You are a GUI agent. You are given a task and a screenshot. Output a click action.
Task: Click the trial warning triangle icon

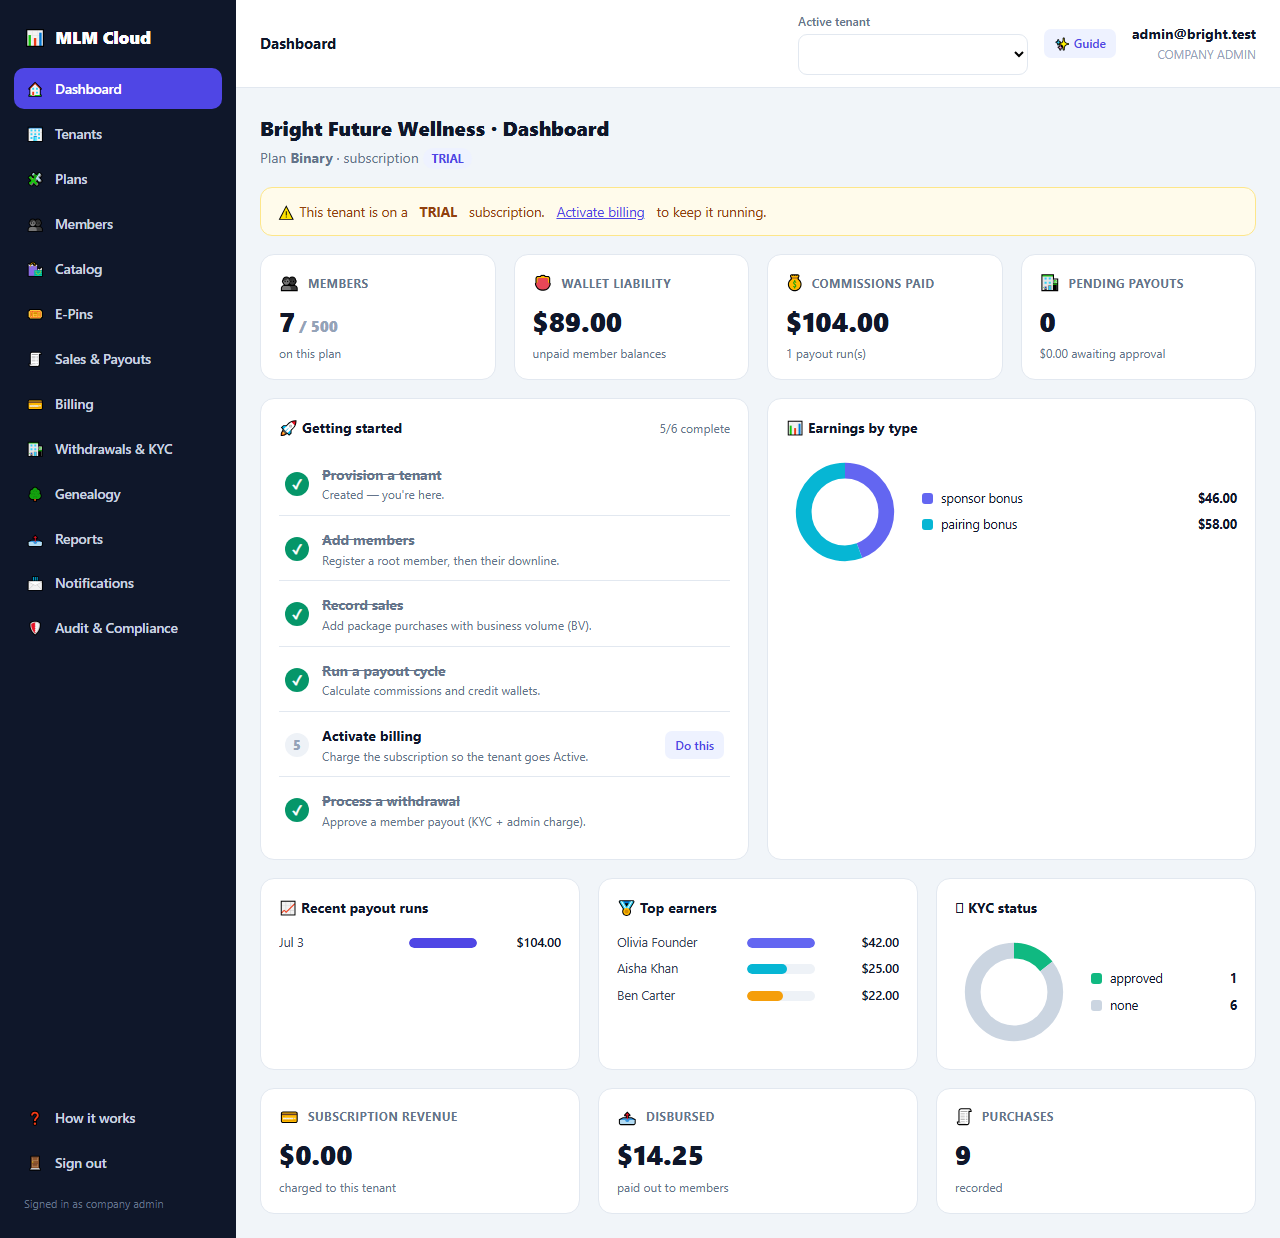tap(286, 212)
